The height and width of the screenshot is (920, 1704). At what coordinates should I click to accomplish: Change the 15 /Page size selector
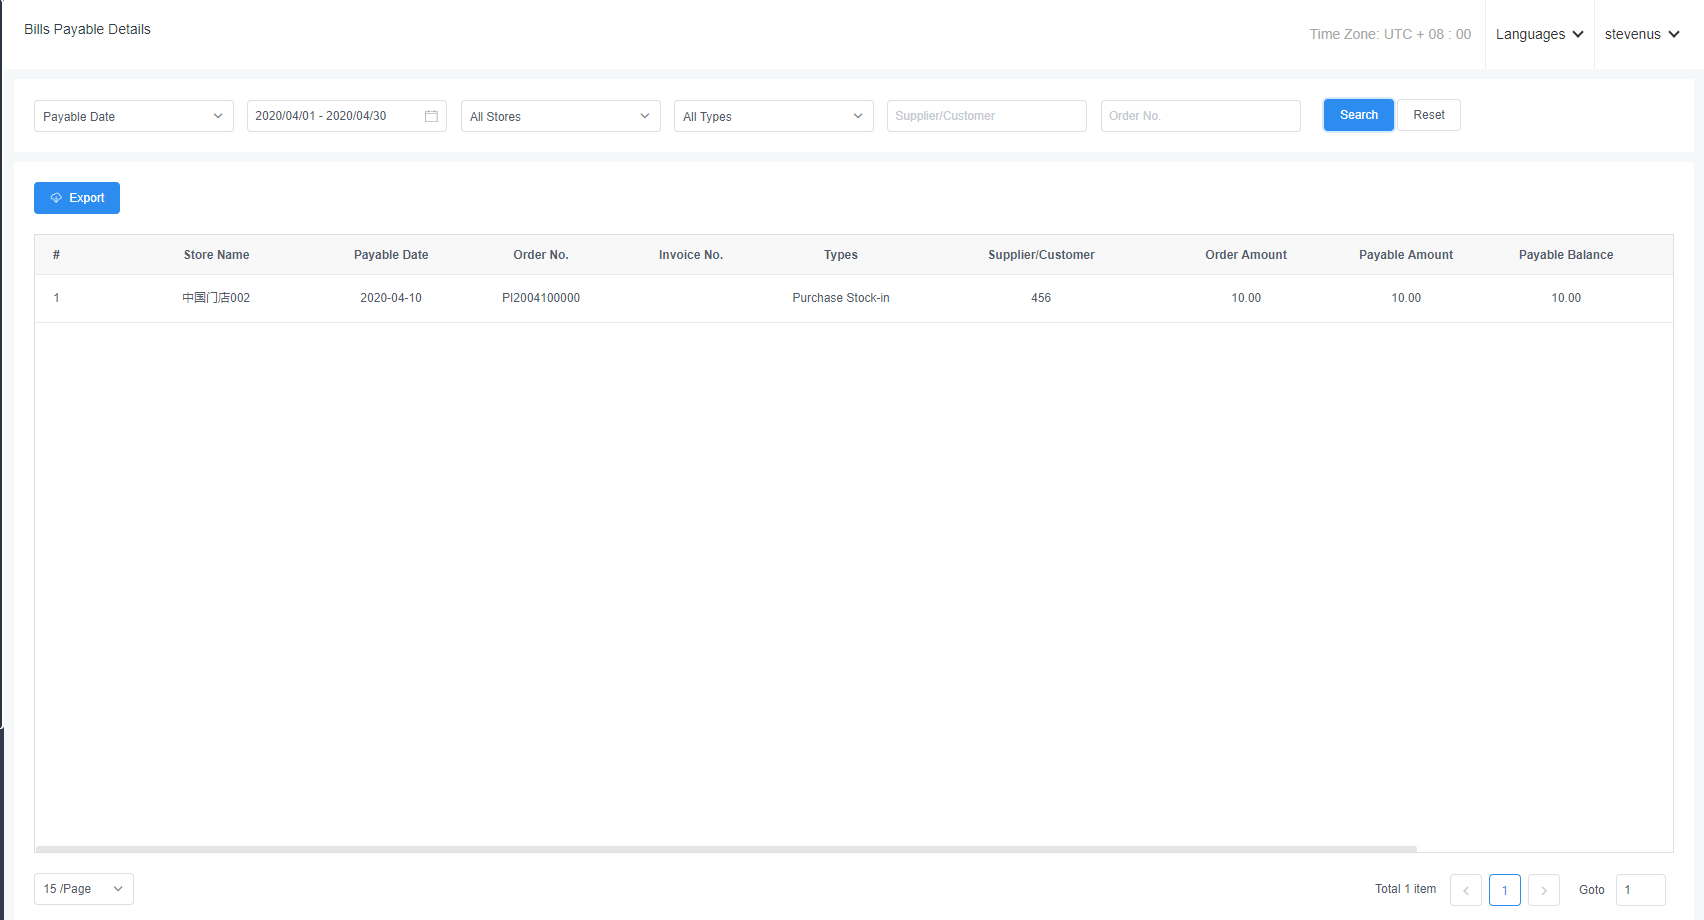[83, 889]
